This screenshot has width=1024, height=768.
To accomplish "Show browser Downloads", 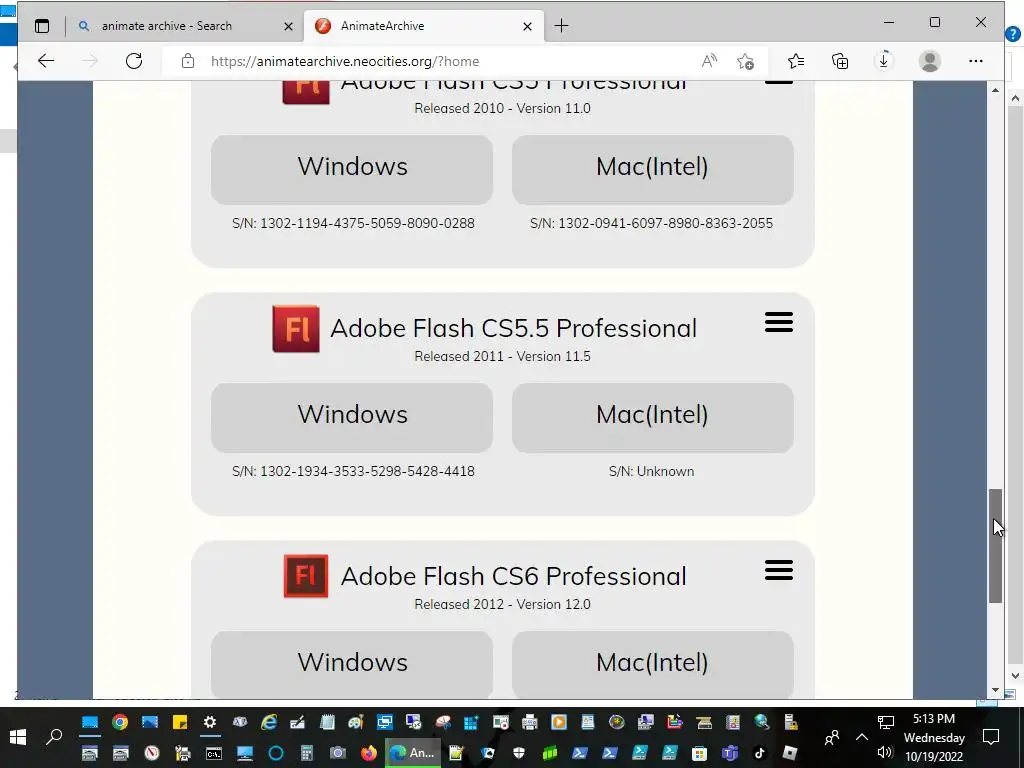I will [884, 61].
